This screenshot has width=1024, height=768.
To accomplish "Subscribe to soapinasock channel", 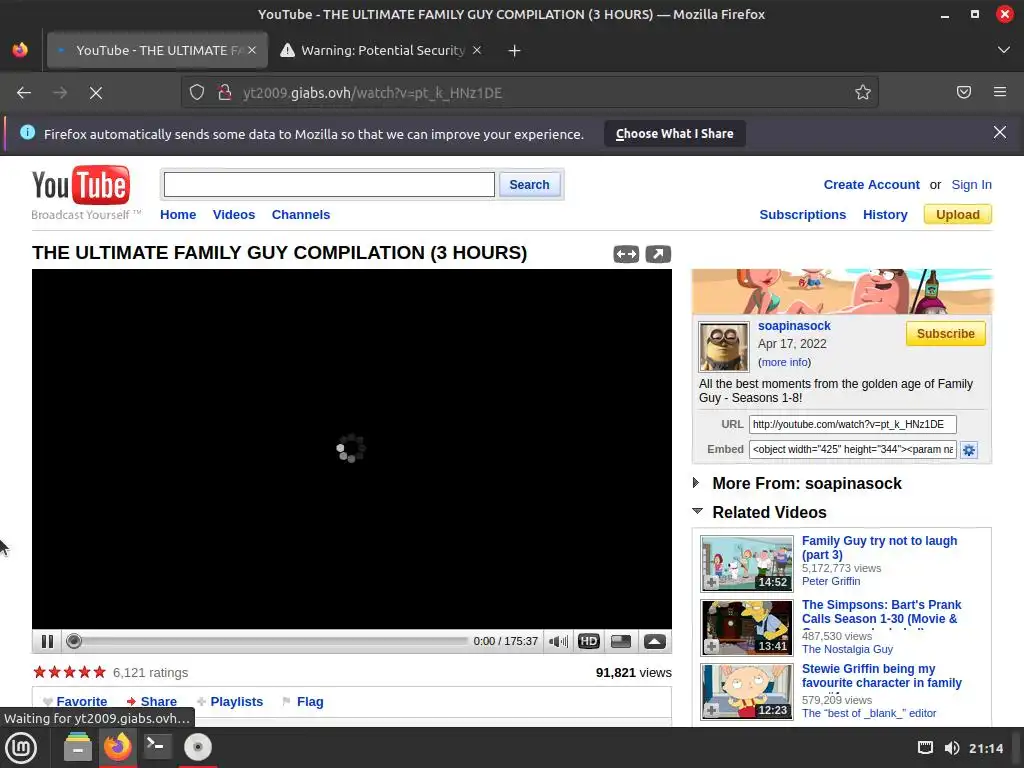I will (x=946, y=334).
